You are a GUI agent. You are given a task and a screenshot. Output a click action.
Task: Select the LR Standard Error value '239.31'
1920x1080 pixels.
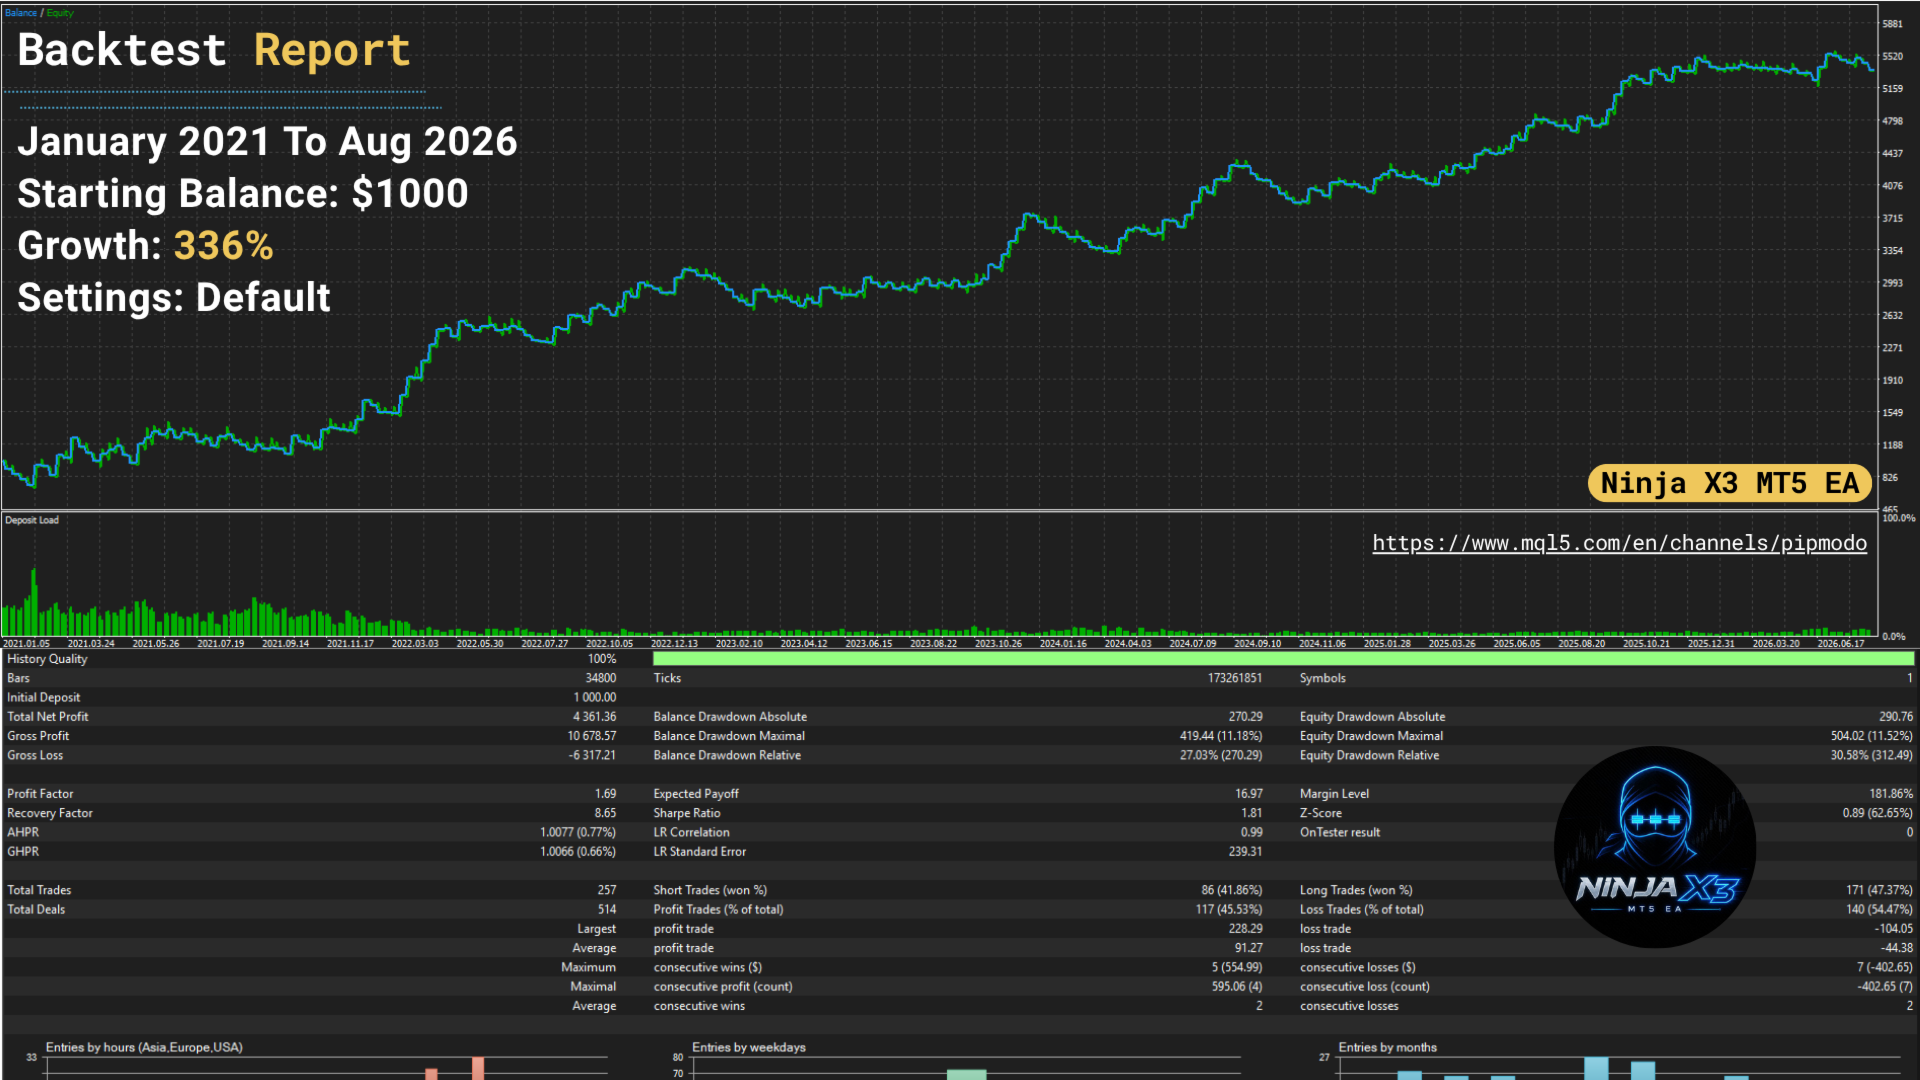(1246, 852)
